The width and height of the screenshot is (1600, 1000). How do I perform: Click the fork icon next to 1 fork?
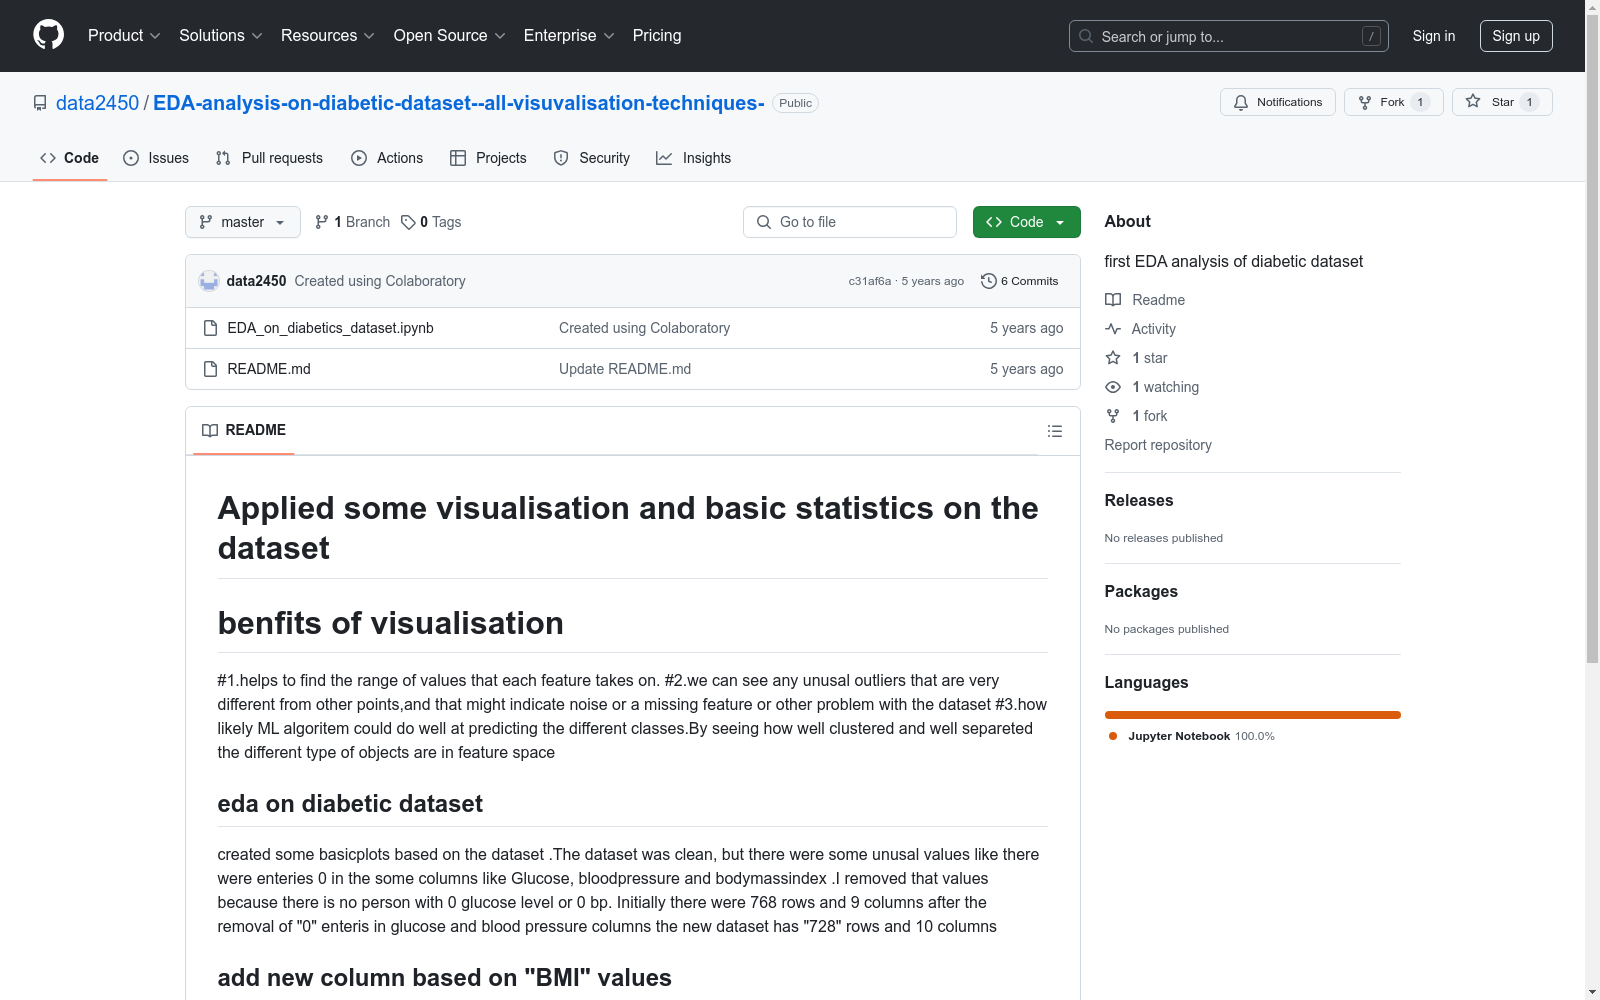click(x=1113, y=416)
